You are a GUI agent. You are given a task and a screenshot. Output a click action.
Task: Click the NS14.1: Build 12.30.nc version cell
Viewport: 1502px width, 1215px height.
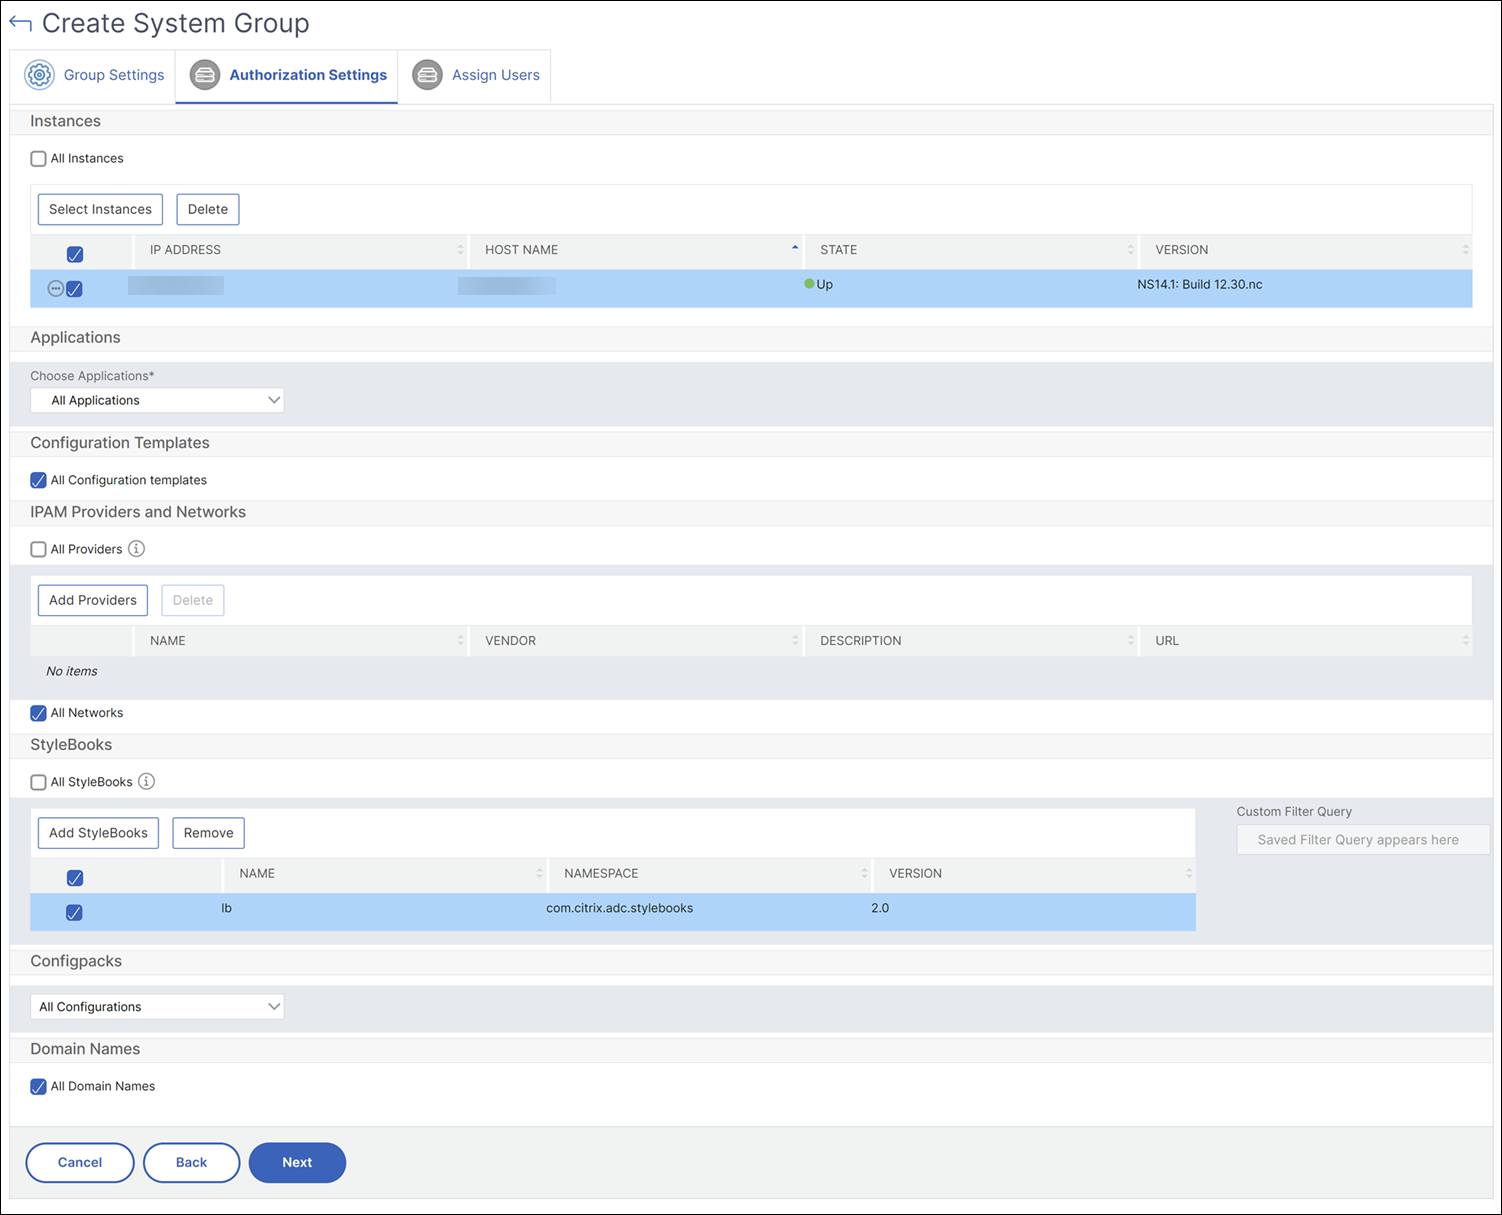1200,284
